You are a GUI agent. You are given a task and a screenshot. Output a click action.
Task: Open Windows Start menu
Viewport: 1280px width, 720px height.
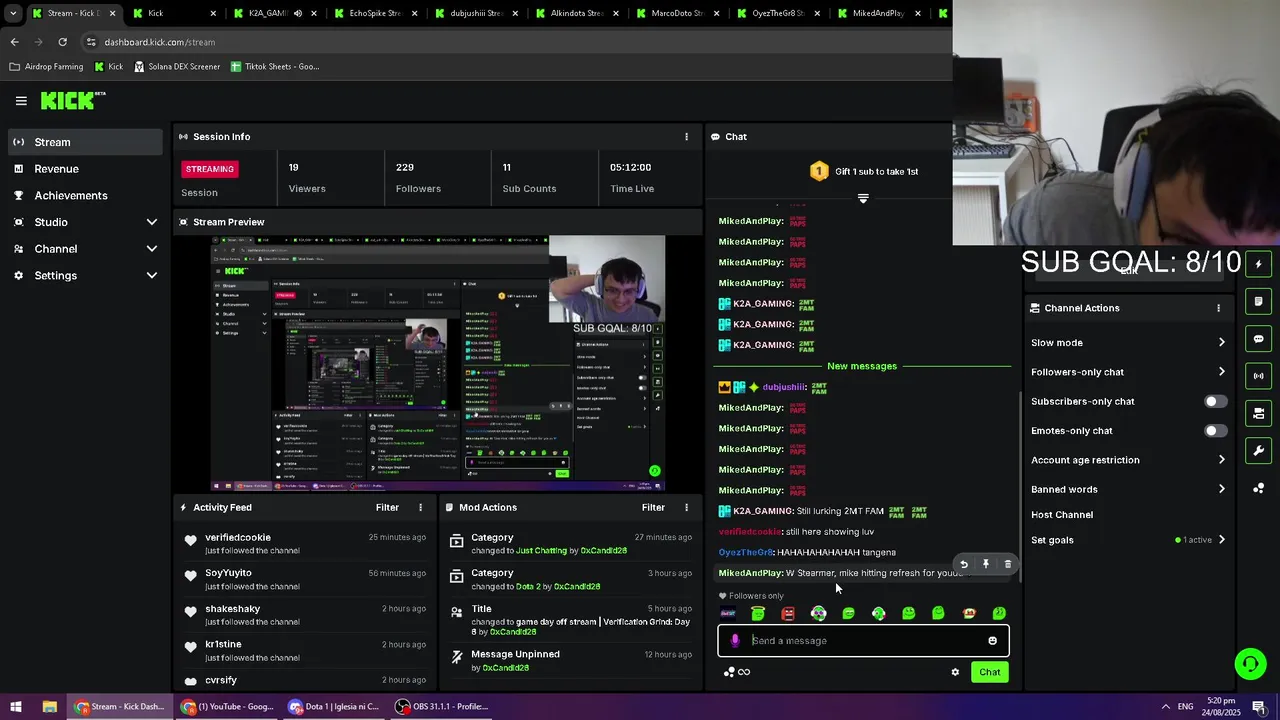pyautogui.click(x=17, y=706)
